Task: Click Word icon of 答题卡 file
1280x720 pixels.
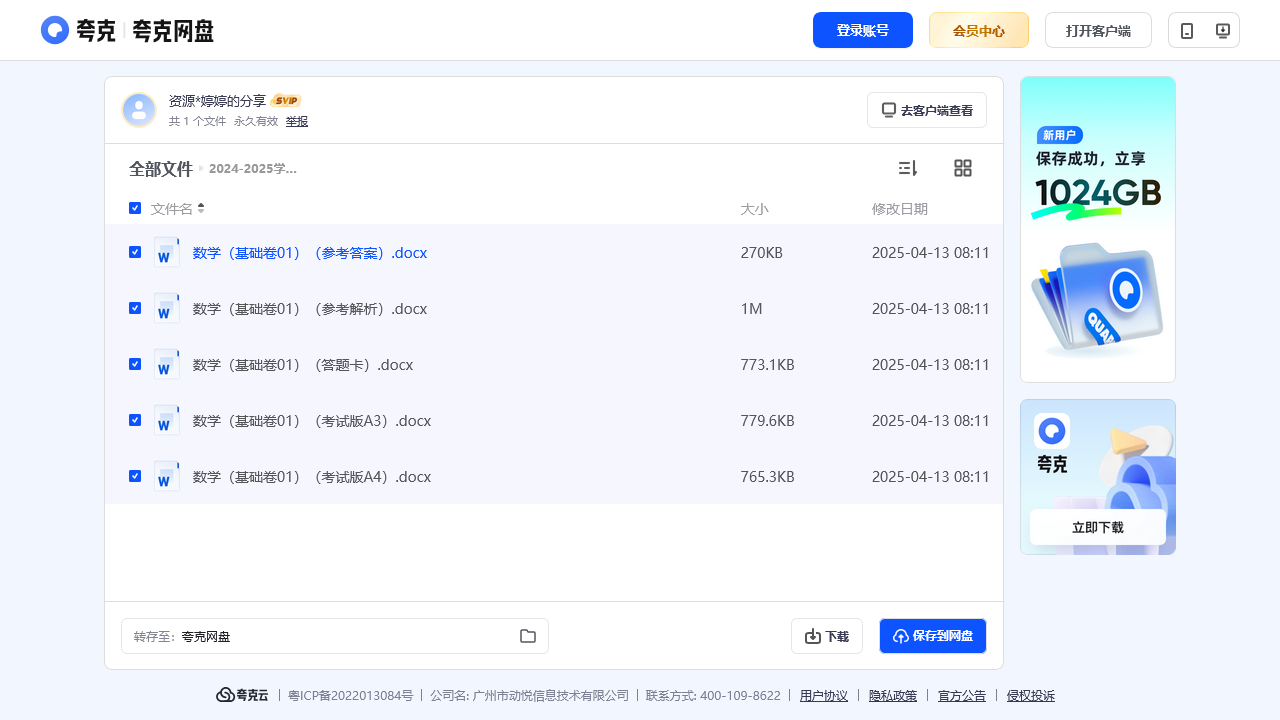Action: [167, 364]
